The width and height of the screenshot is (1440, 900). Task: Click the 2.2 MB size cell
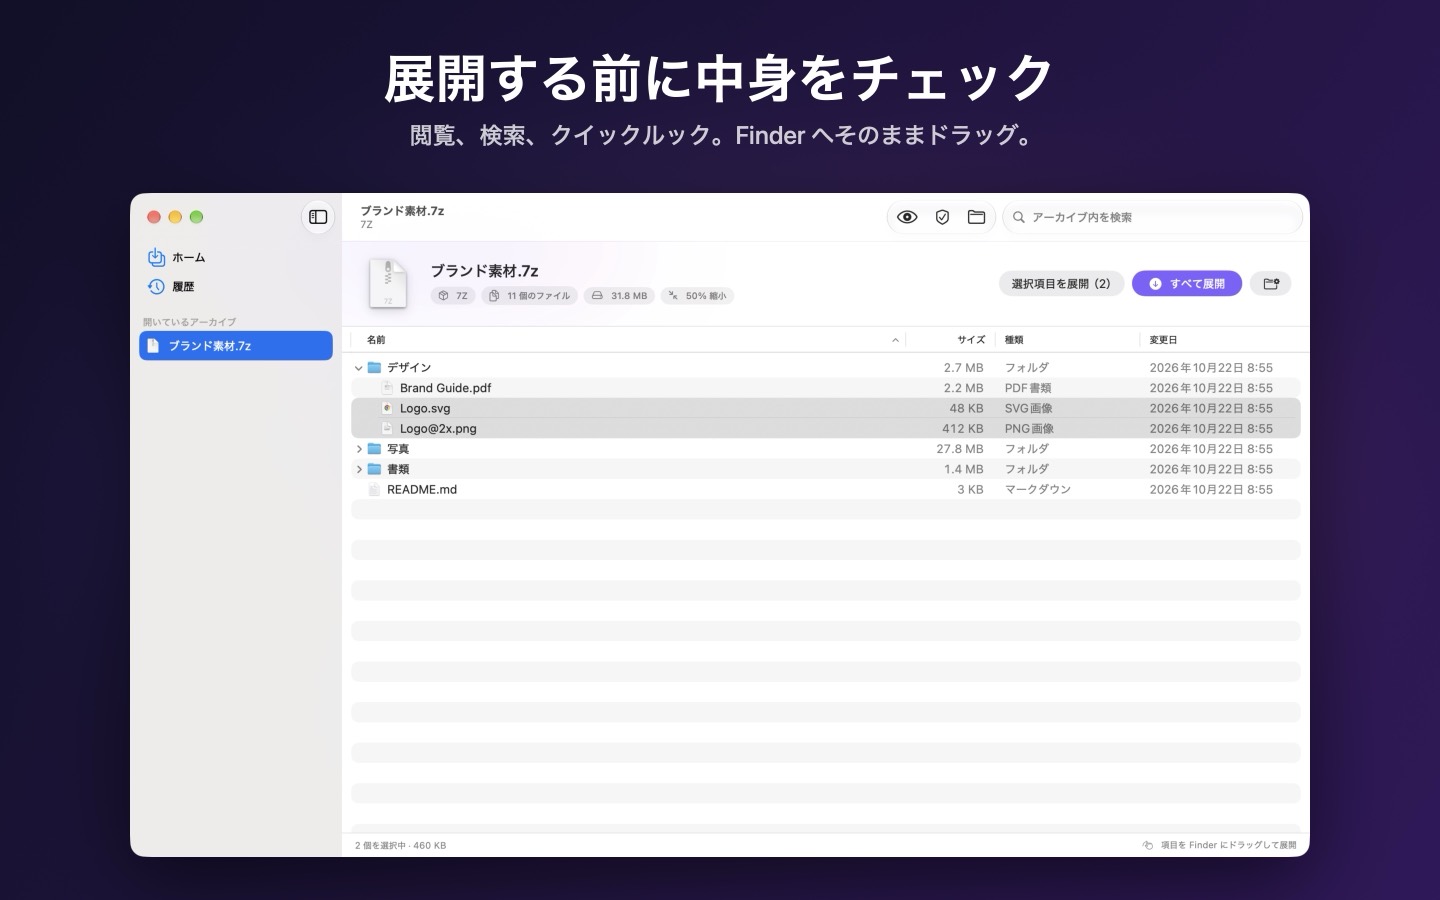963,388
